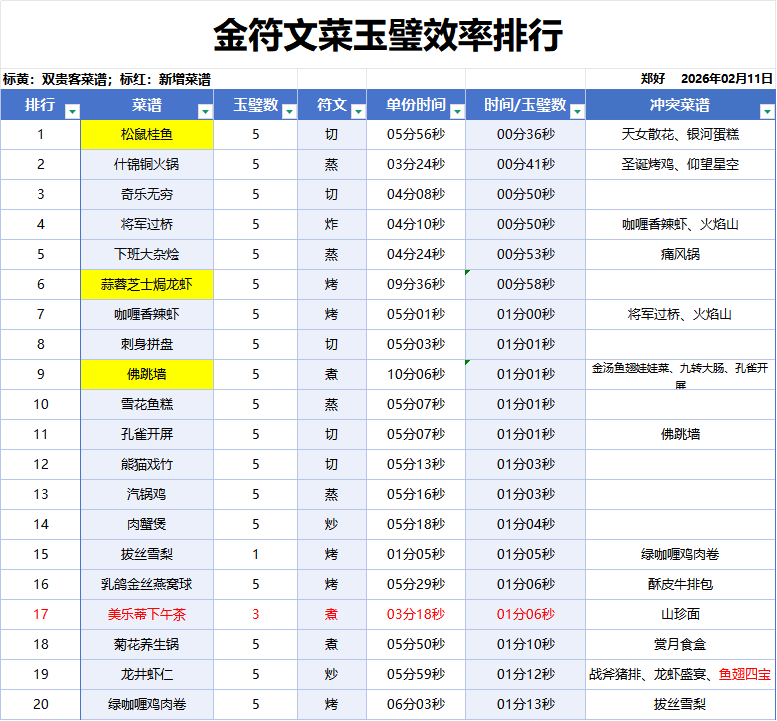Select 拔丝雪梨 in the 菜谱 column
This screenshot has width=777, height=721.
(x=147, y=555)
